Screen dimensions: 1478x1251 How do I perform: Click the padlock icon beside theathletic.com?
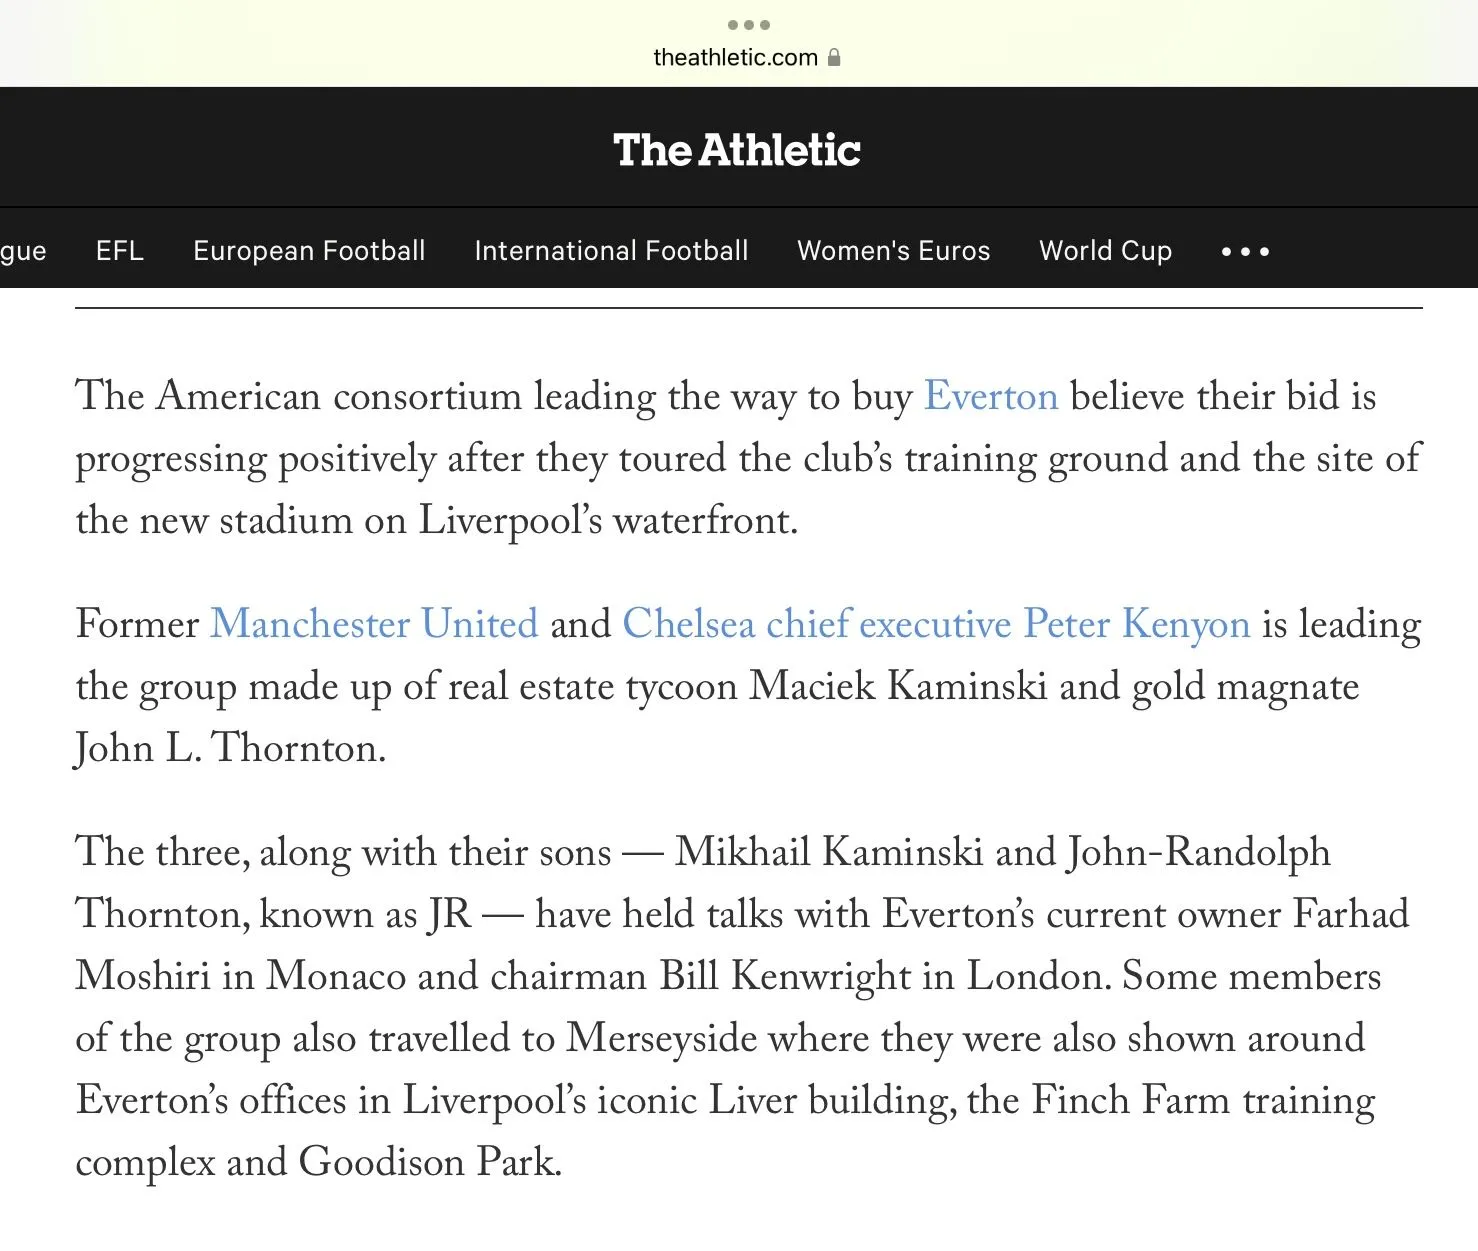(x=834, y=58)
